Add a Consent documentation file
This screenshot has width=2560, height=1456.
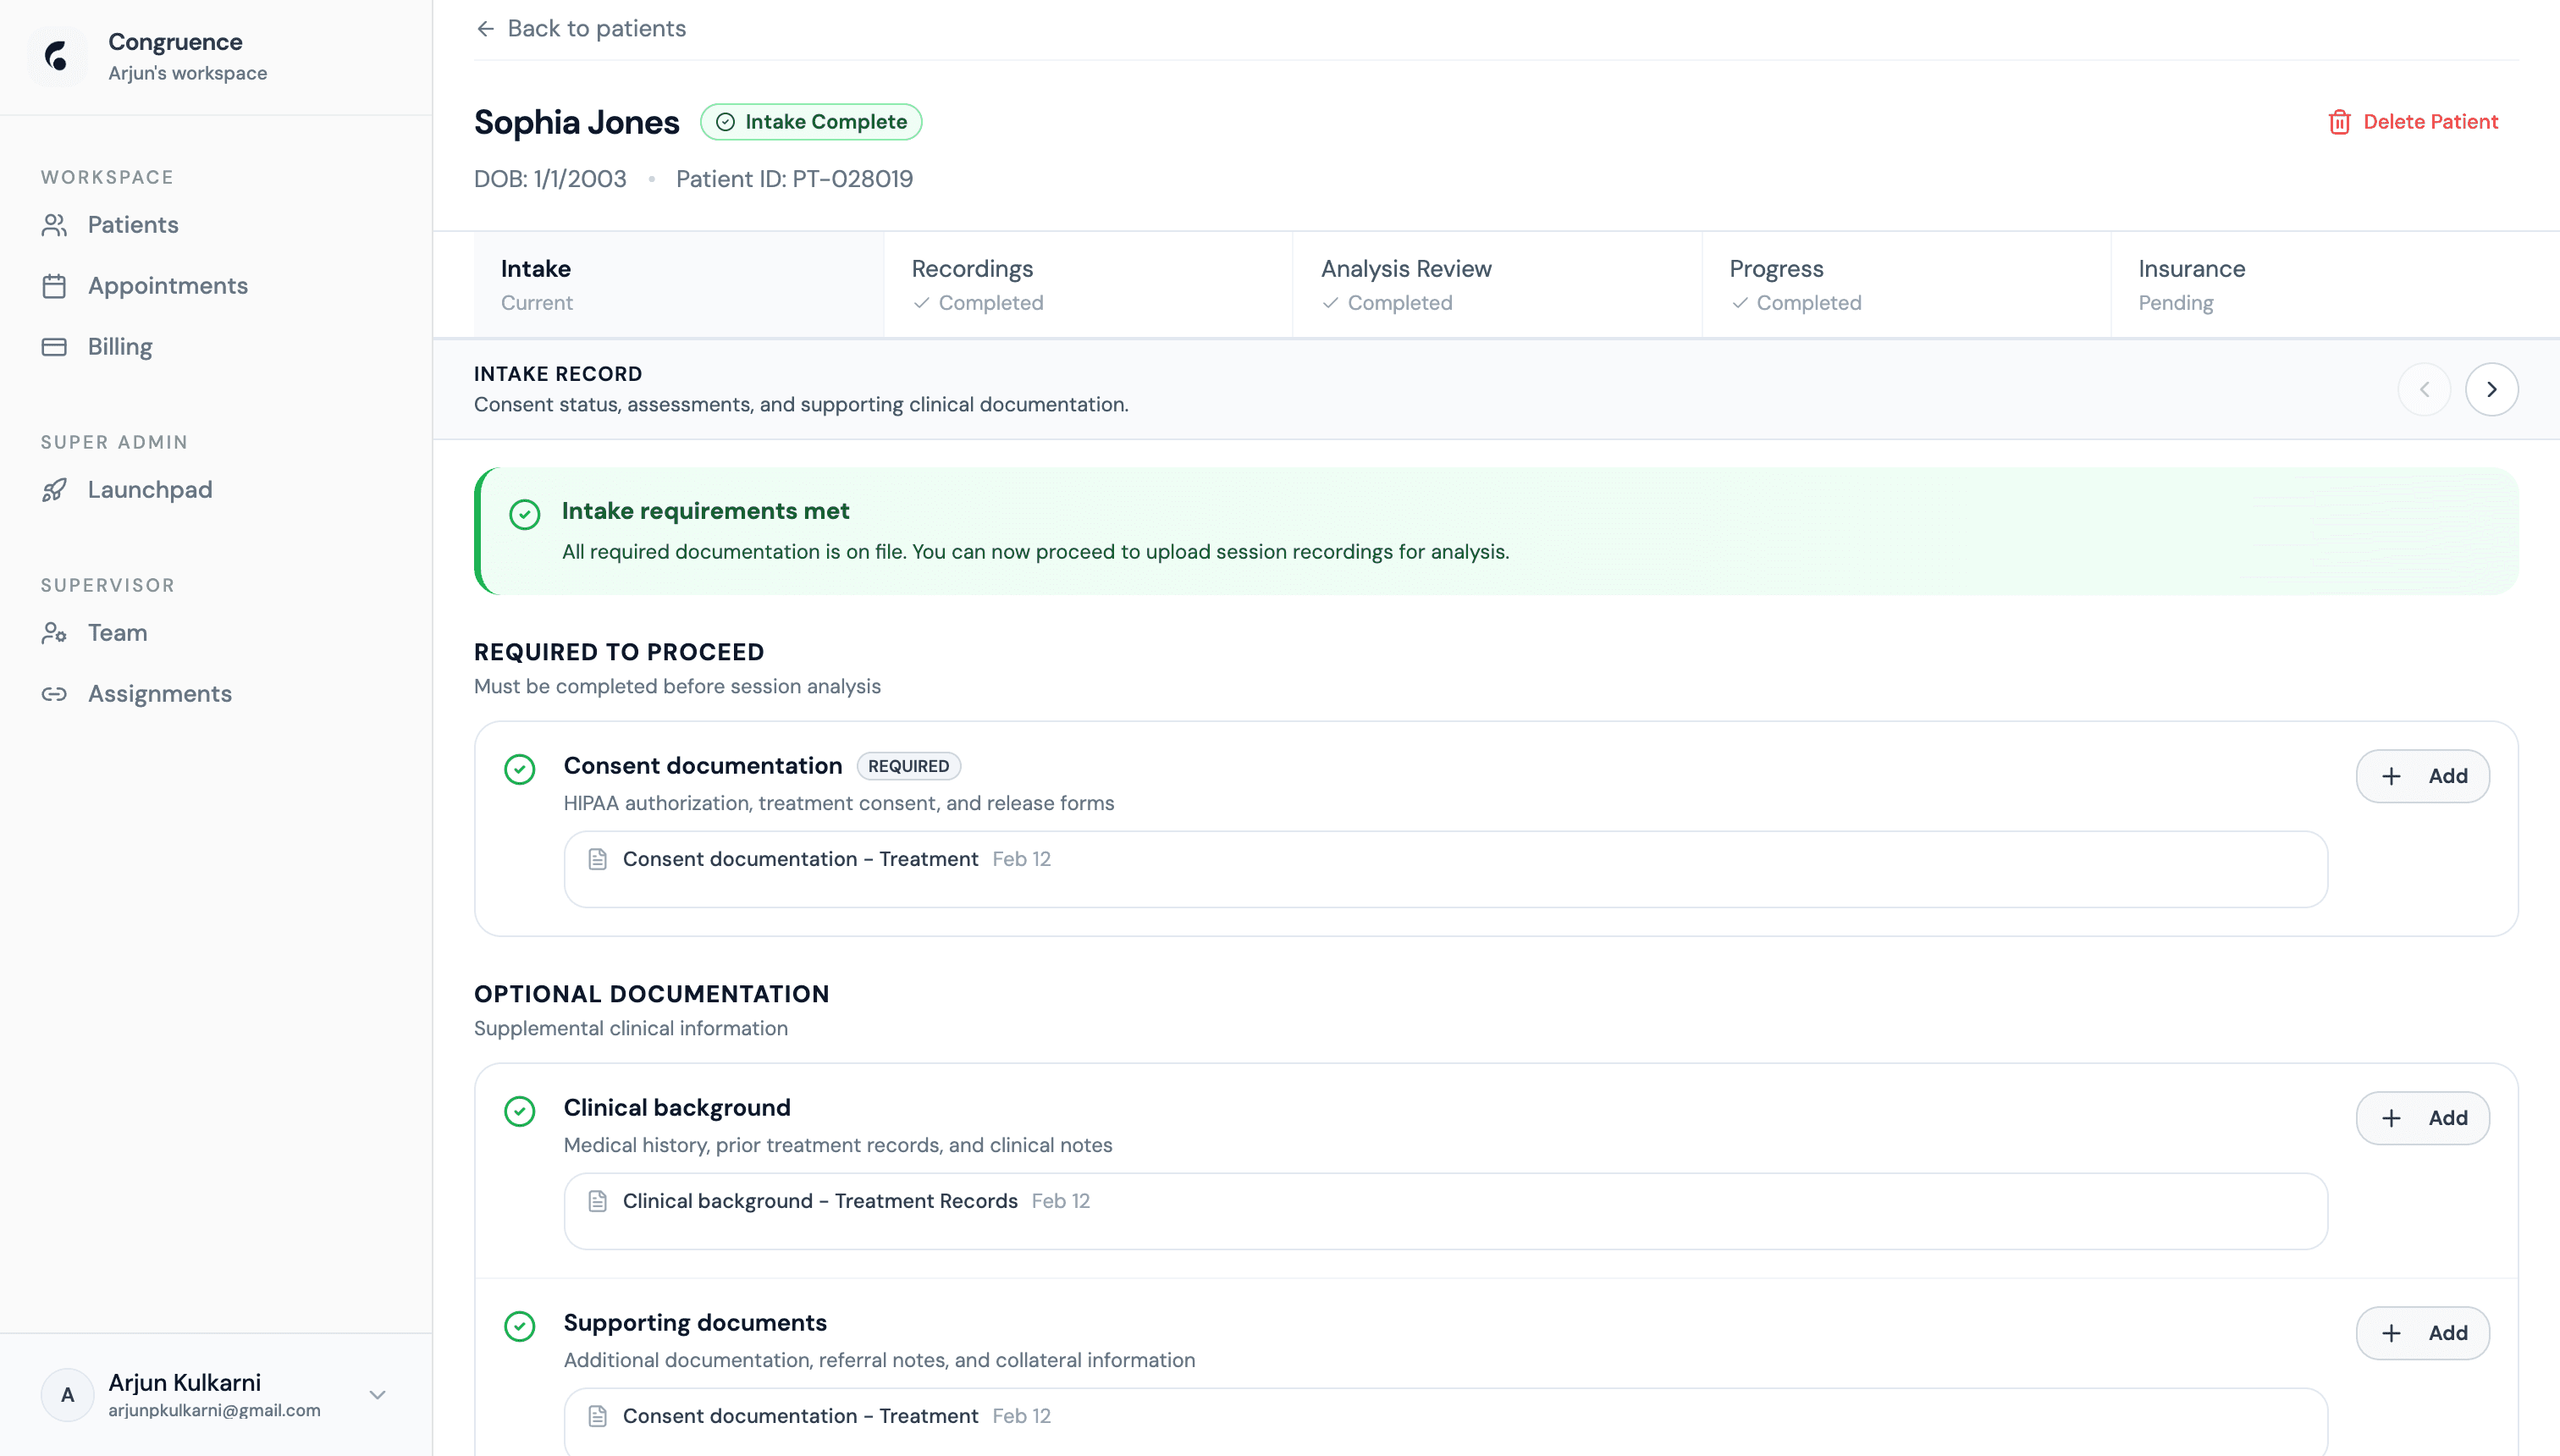2422,776
